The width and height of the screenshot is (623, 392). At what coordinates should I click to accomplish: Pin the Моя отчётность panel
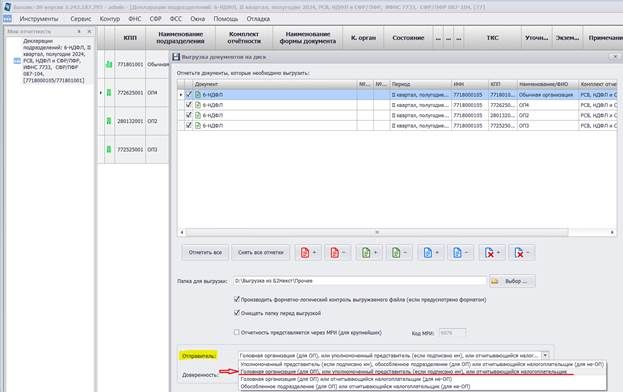pos(79,31)
